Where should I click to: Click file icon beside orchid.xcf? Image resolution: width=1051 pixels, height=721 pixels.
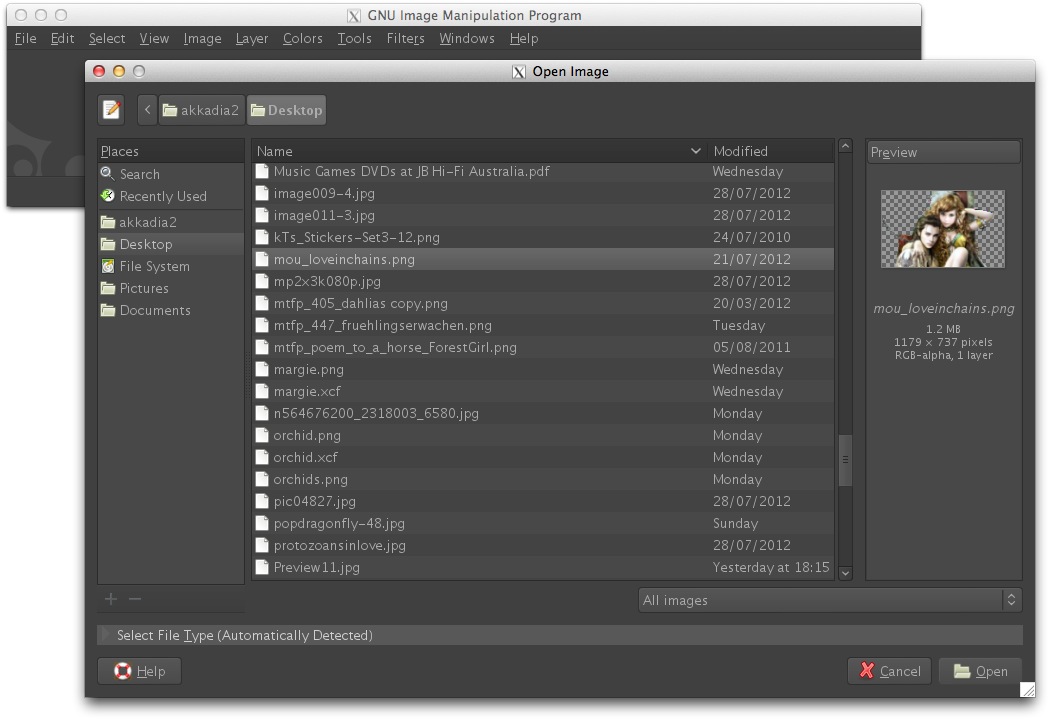262,457
